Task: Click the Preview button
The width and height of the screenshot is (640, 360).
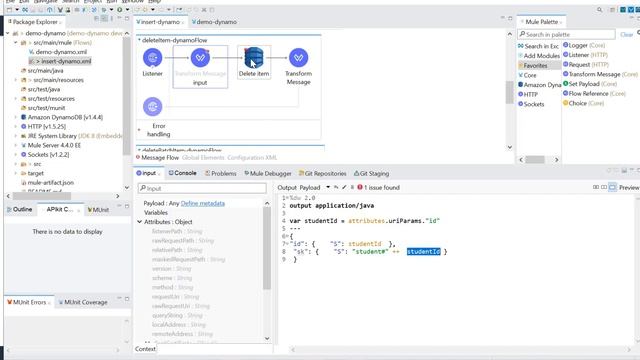Action: pos(629,187)
